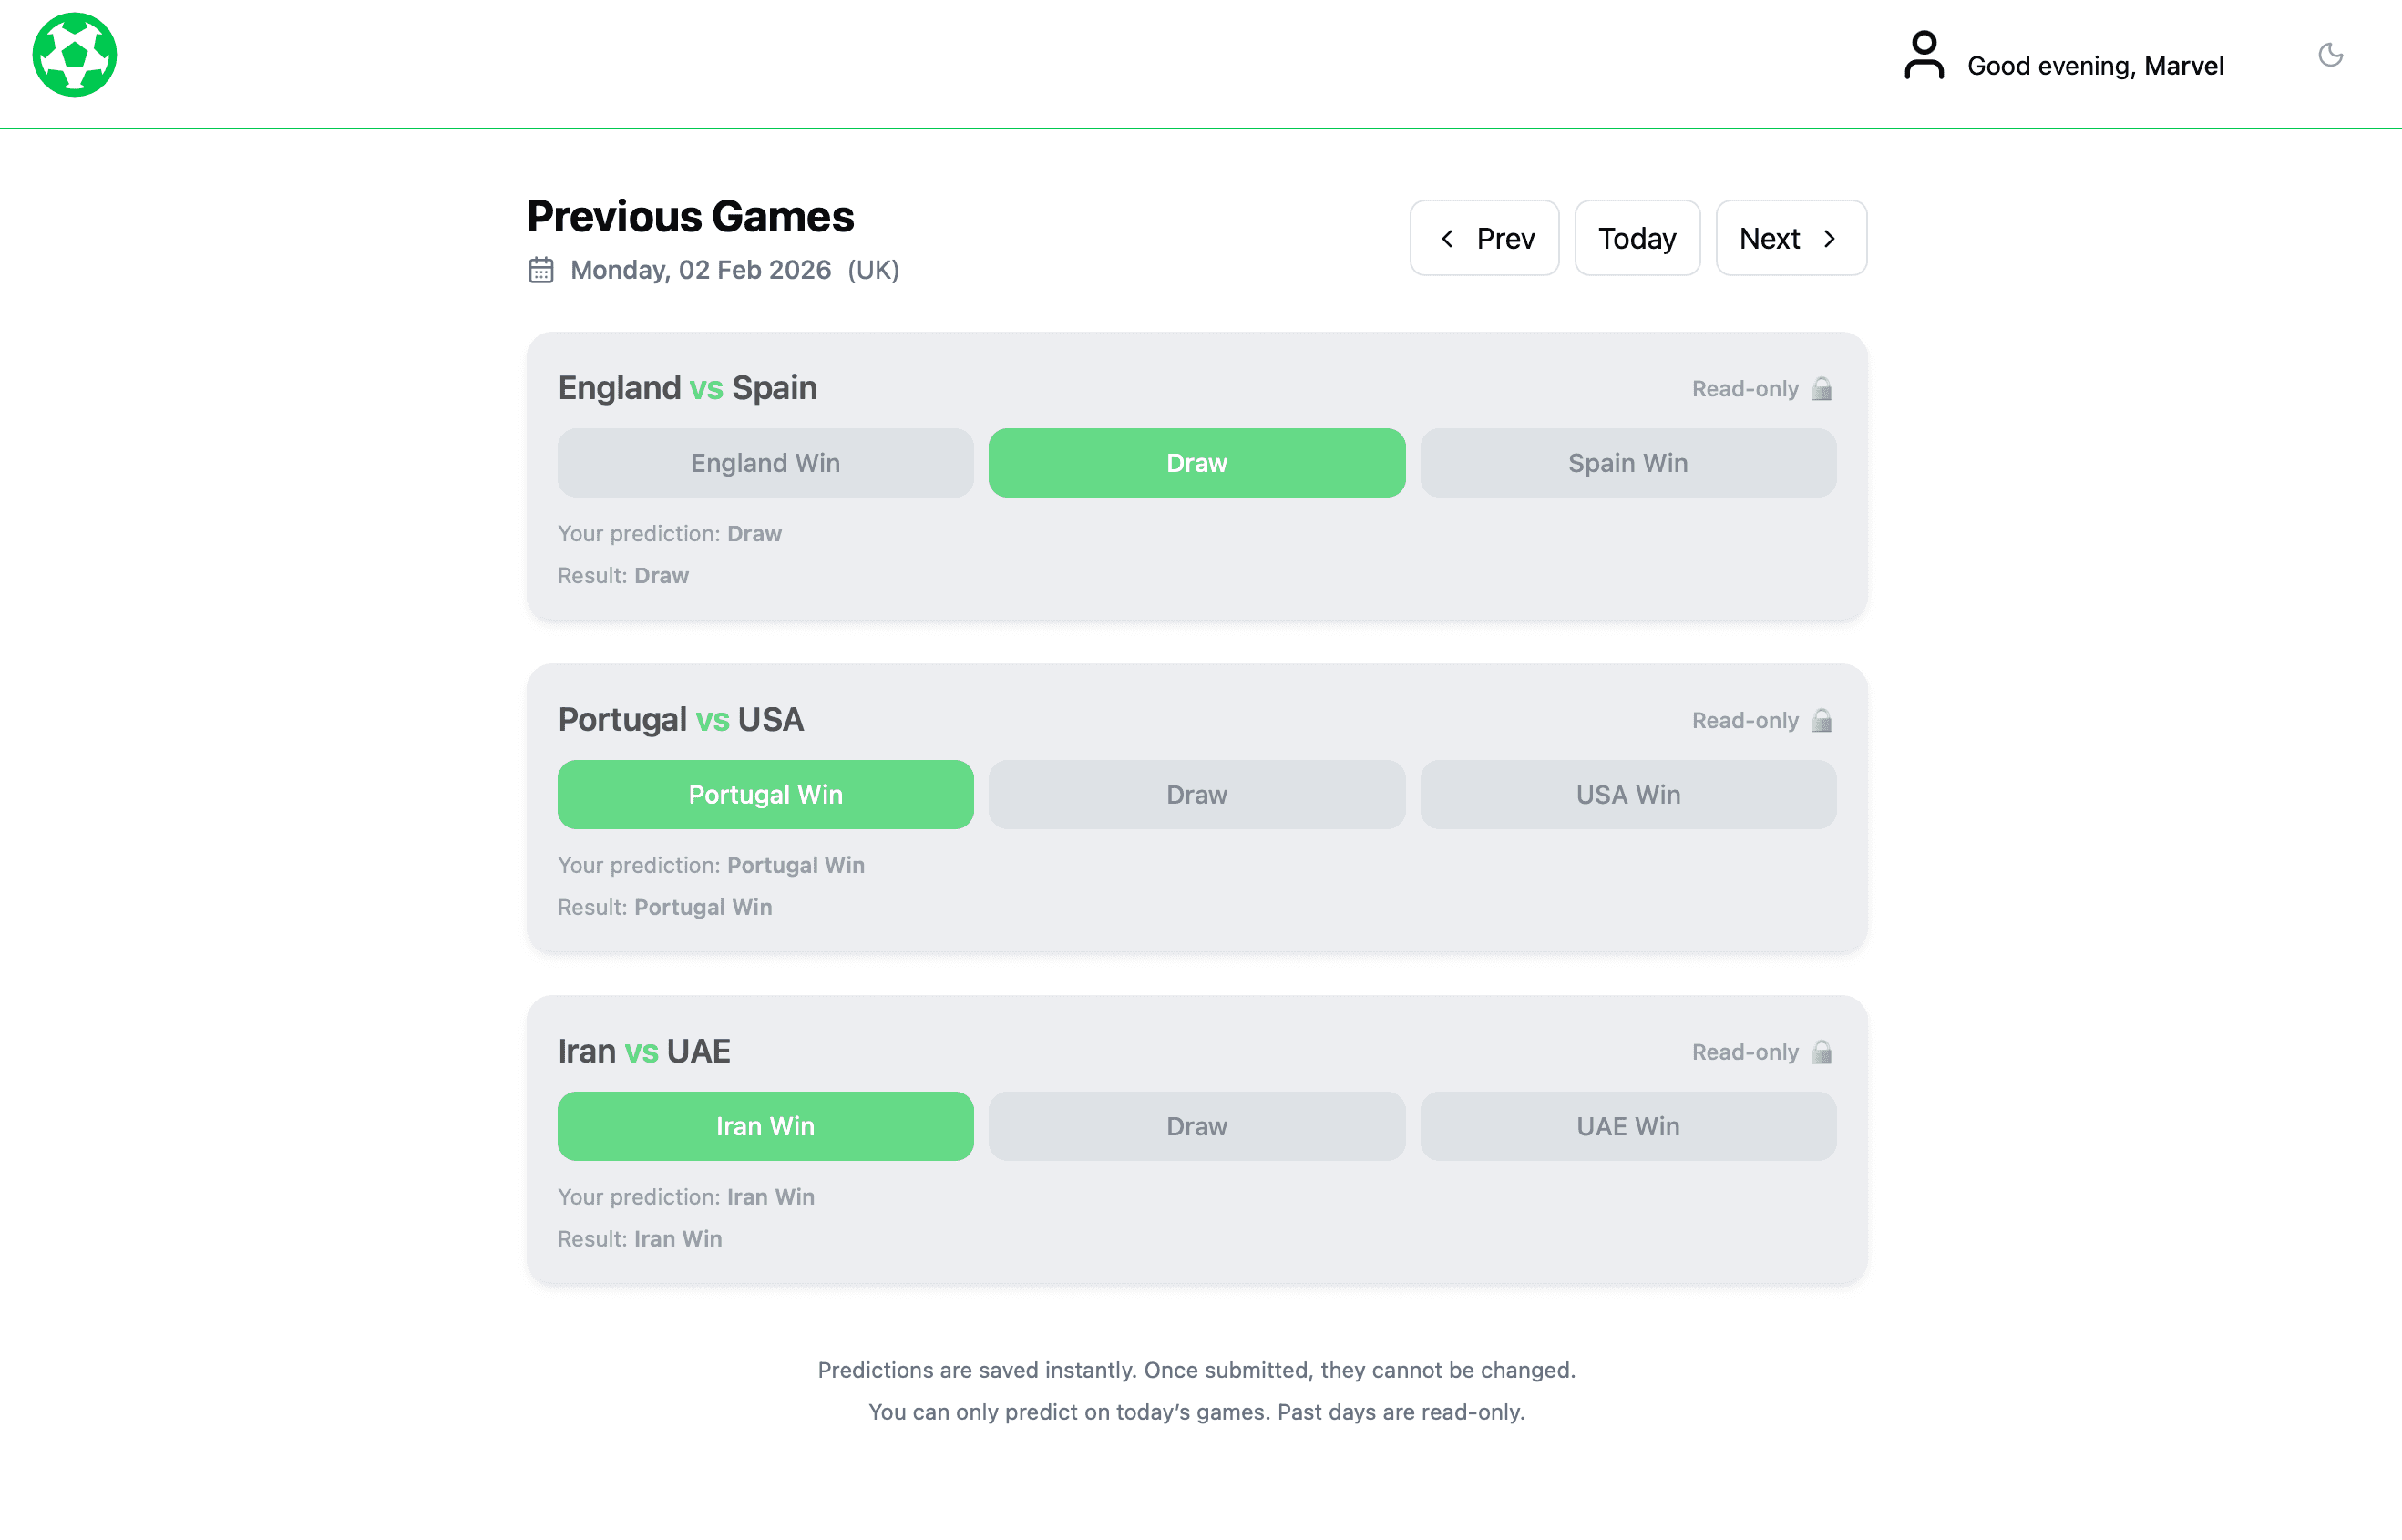The width and height of the screenshot is (2402, 1540).
Task: Go to previous day with Prev button
Action: click(1484, 238)
